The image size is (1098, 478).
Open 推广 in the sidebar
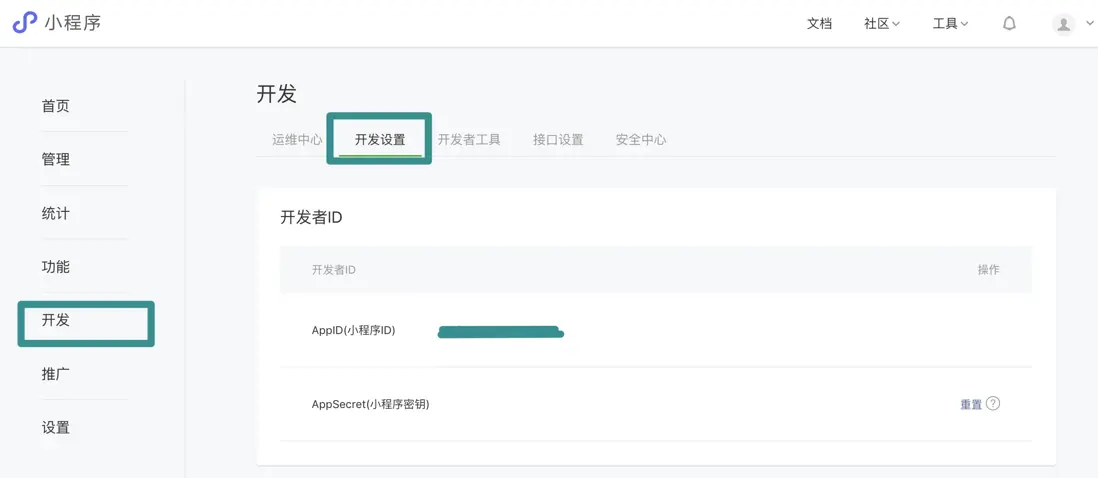(x=56, y=374)
